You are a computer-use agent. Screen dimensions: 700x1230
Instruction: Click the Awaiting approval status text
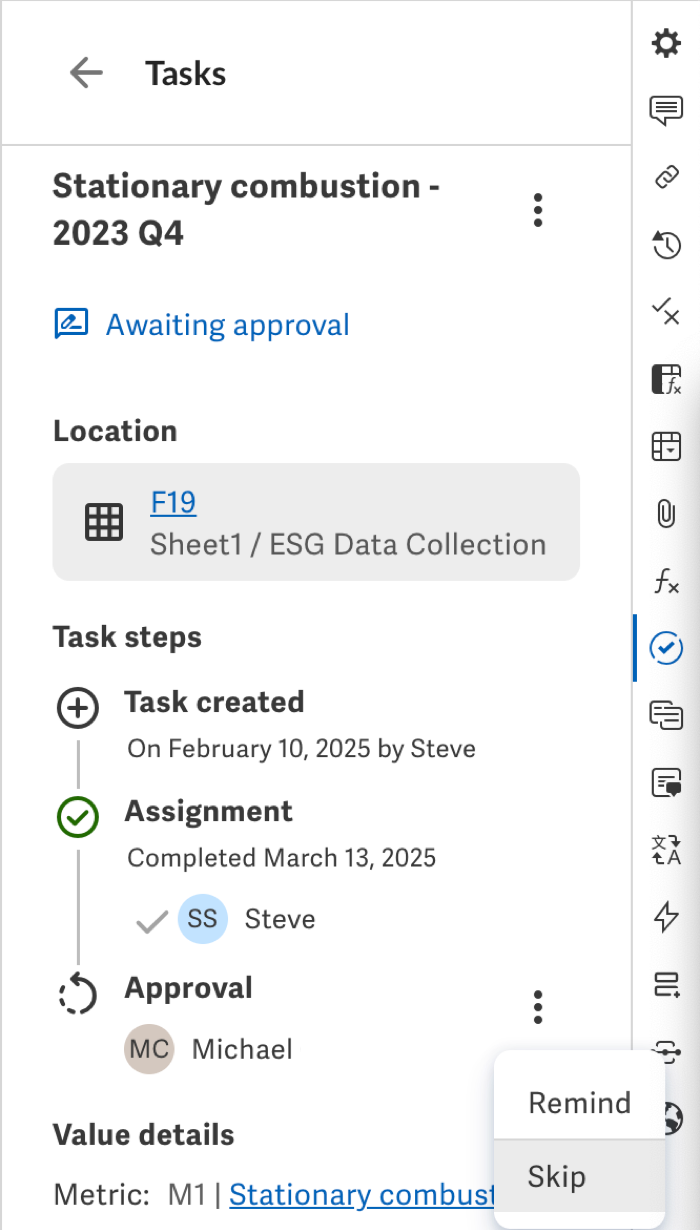228,325
